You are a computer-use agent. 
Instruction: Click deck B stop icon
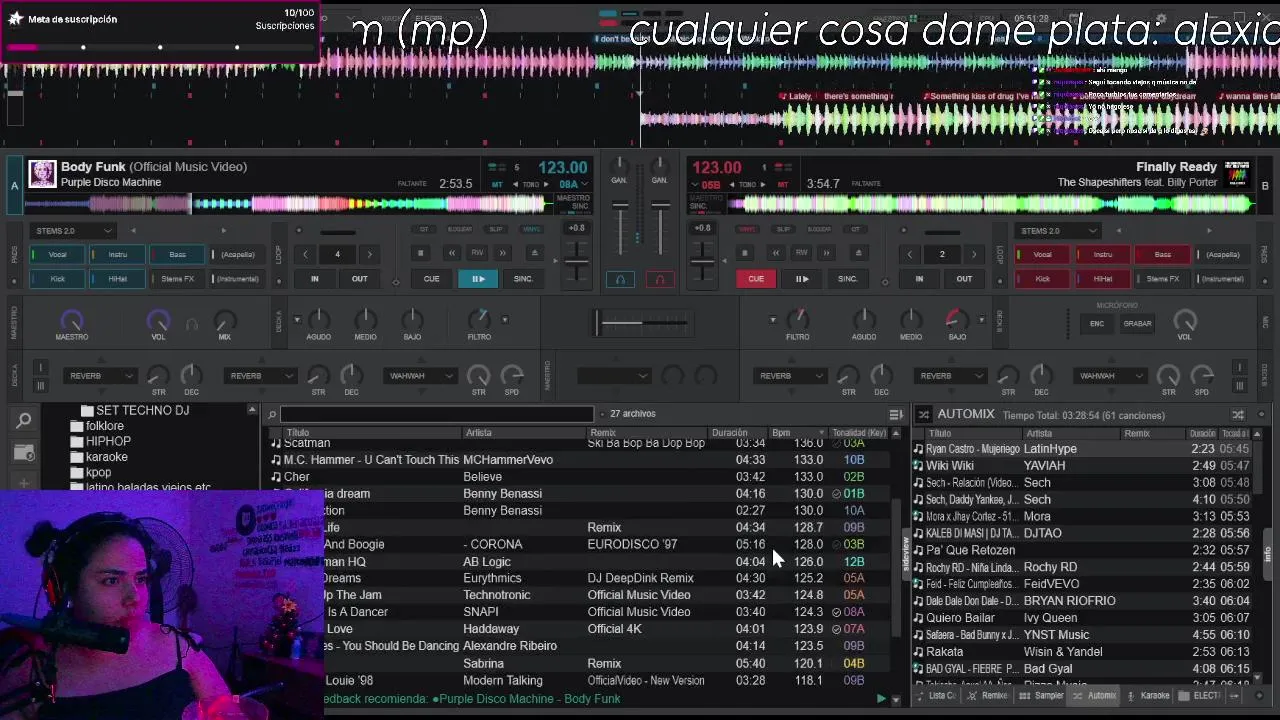[745, 254]
